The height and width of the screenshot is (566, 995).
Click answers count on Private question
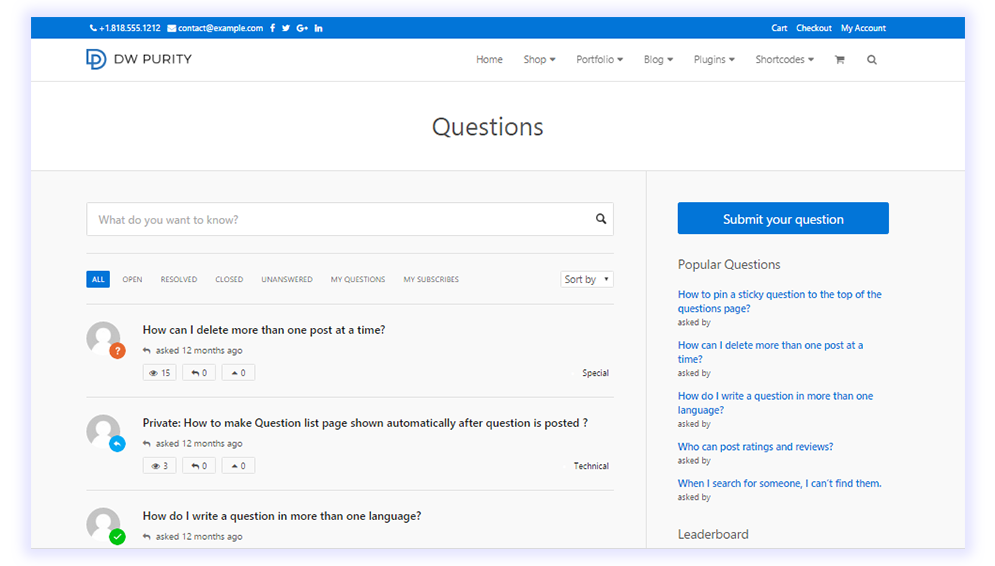[199, 466]
